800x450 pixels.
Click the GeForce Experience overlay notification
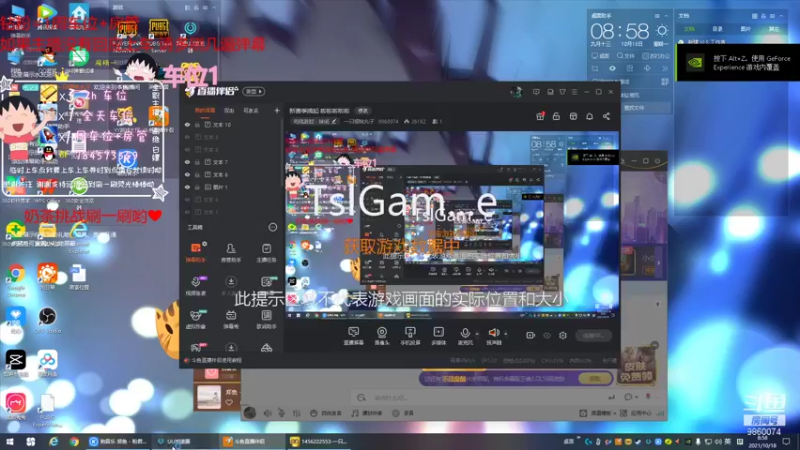pos(738,63)
